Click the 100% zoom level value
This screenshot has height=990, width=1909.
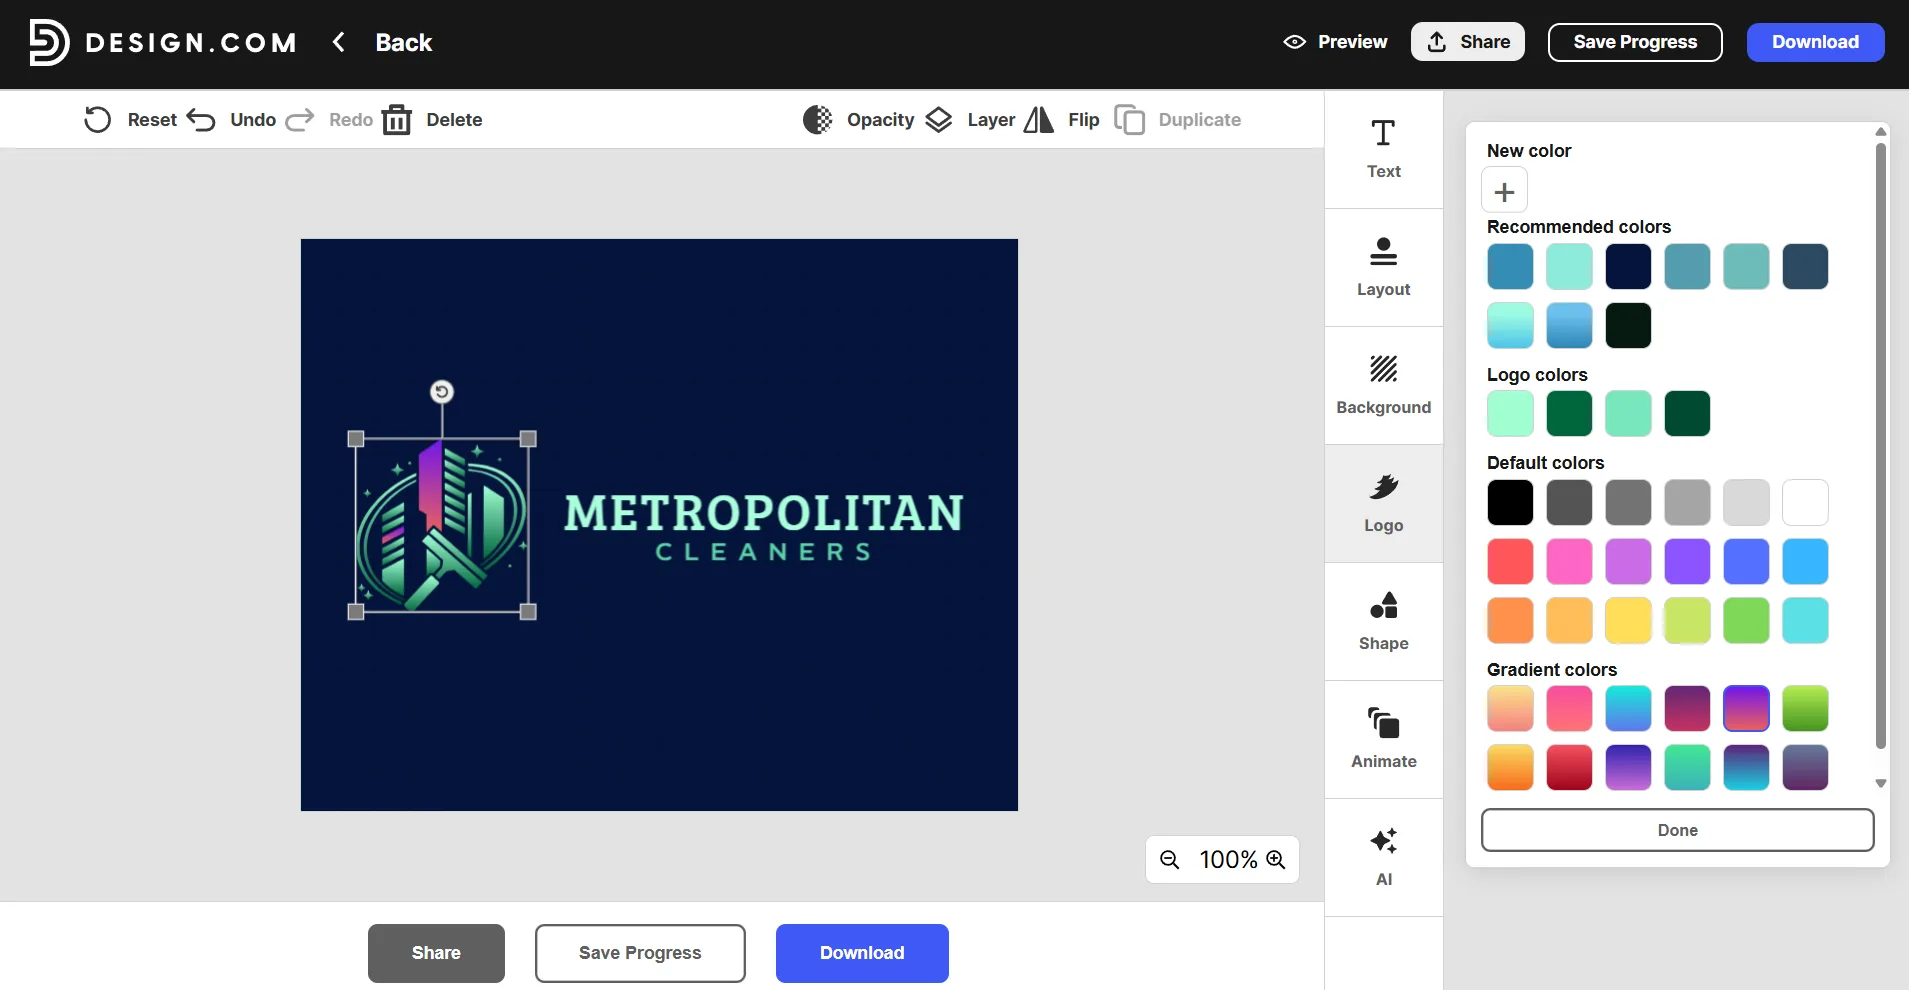click(x=1227, y=859)
